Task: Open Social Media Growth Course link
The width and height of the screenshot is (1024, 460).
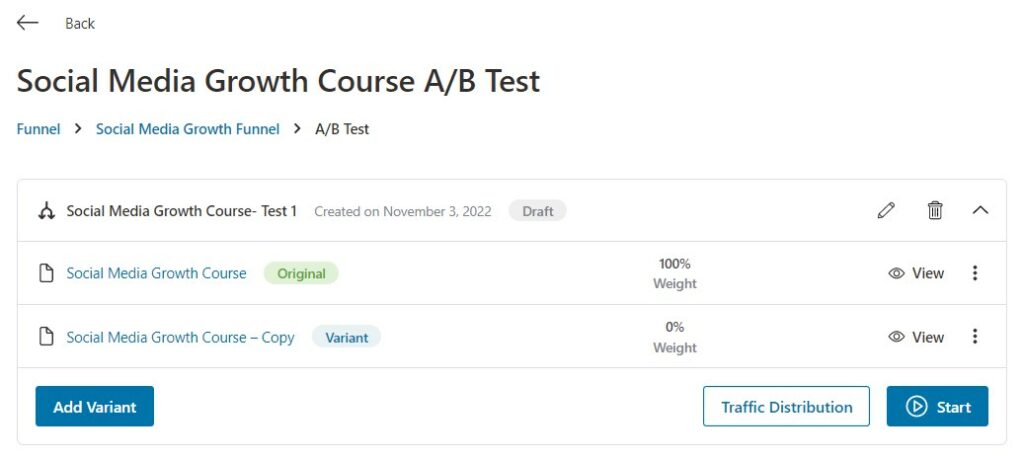Action: [157, 273]
